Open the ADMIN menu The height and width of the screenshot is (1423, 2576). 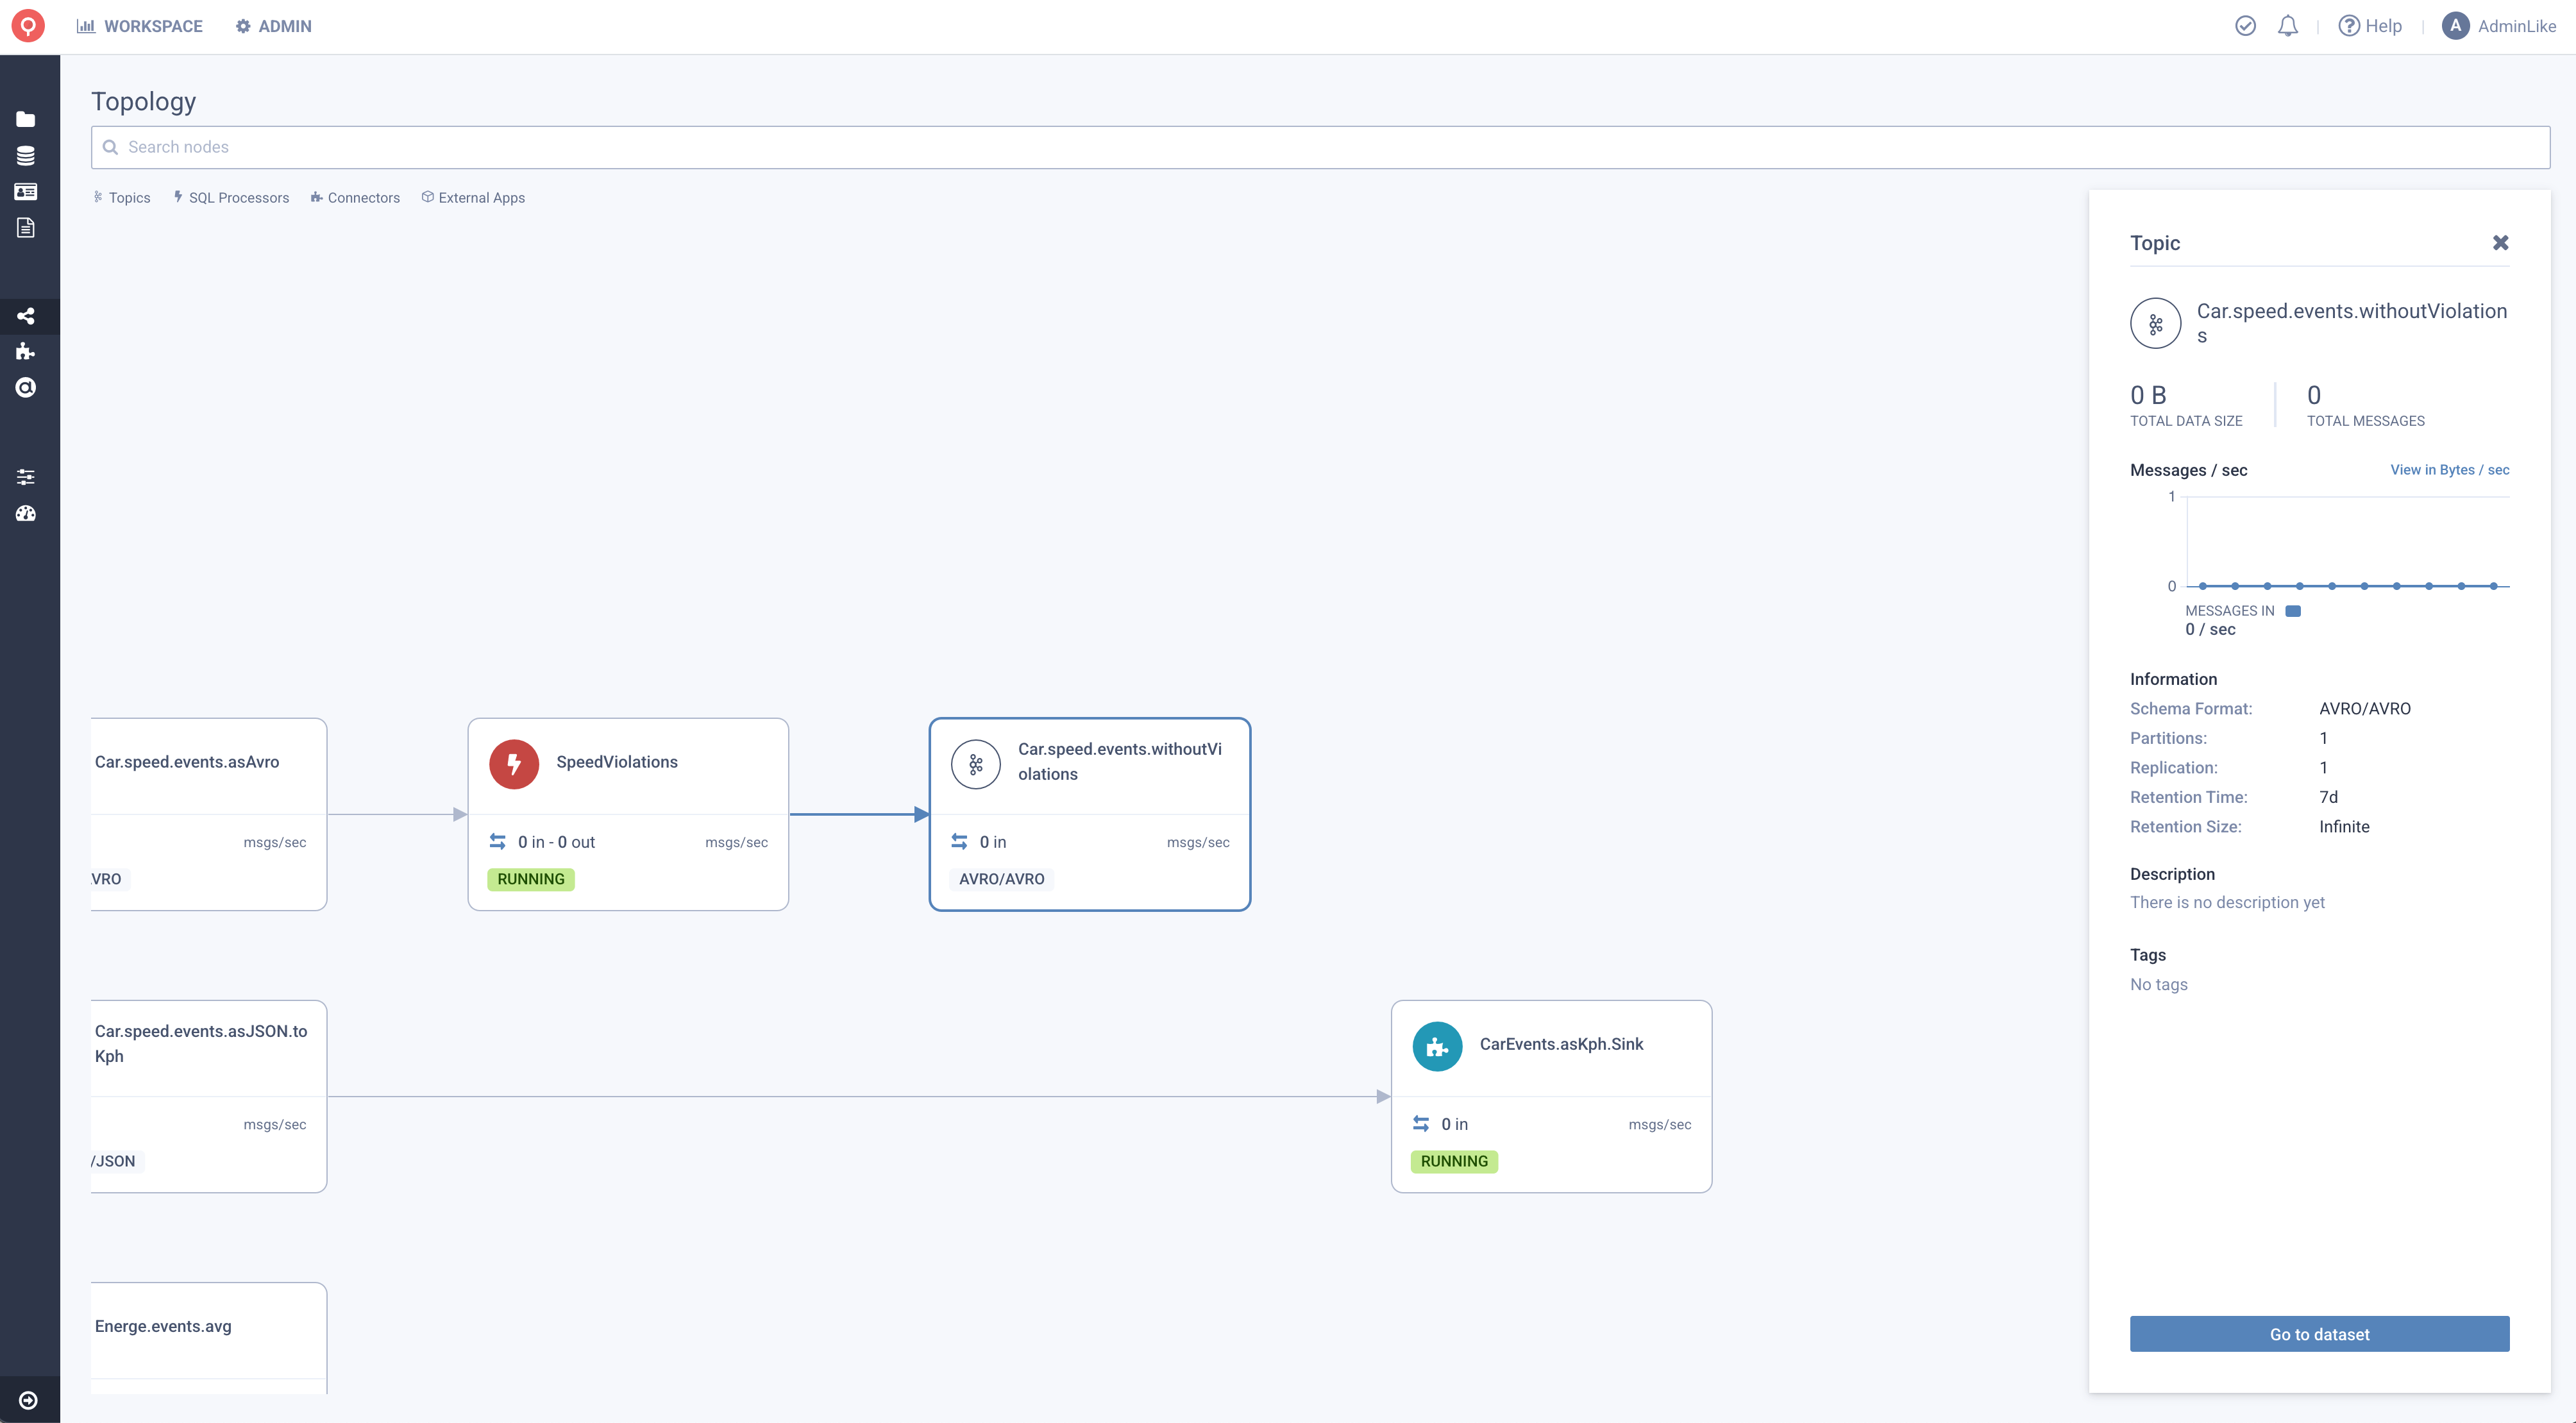[274, 26]
